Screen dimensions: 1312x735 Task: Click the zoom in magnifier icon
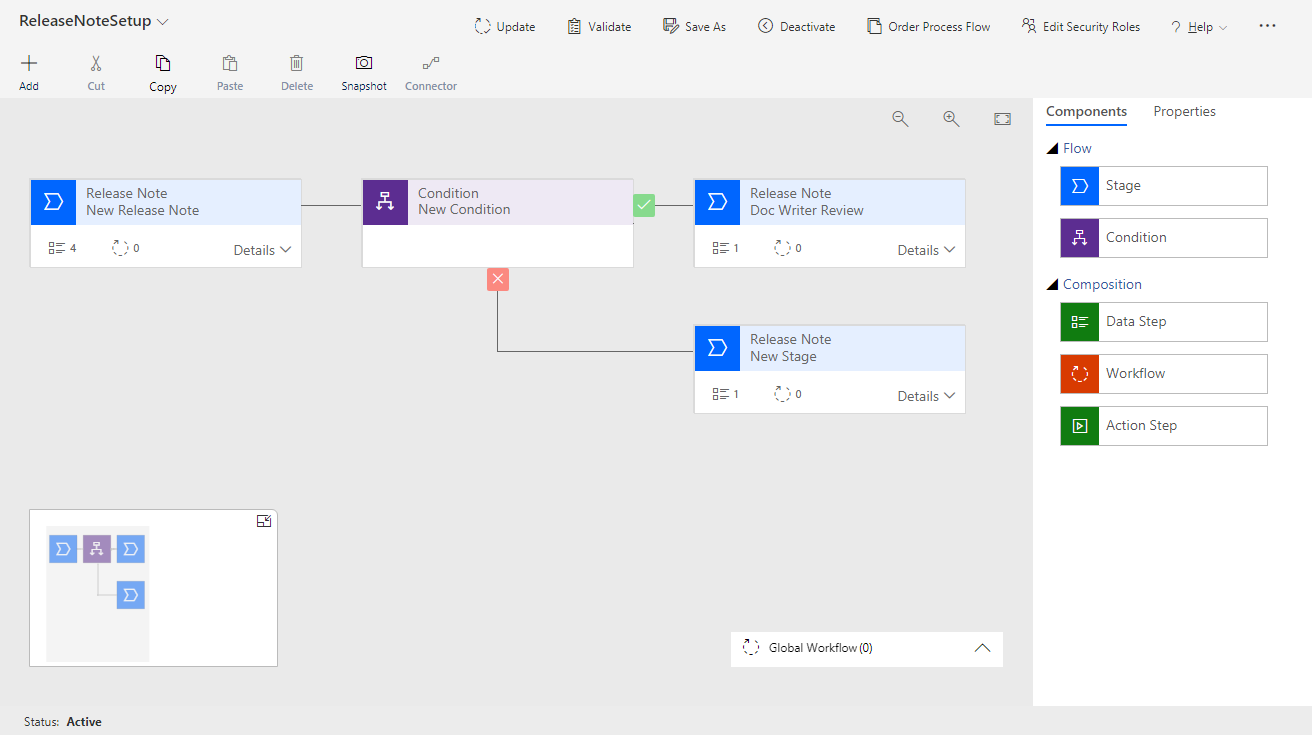tap(951, 119)
